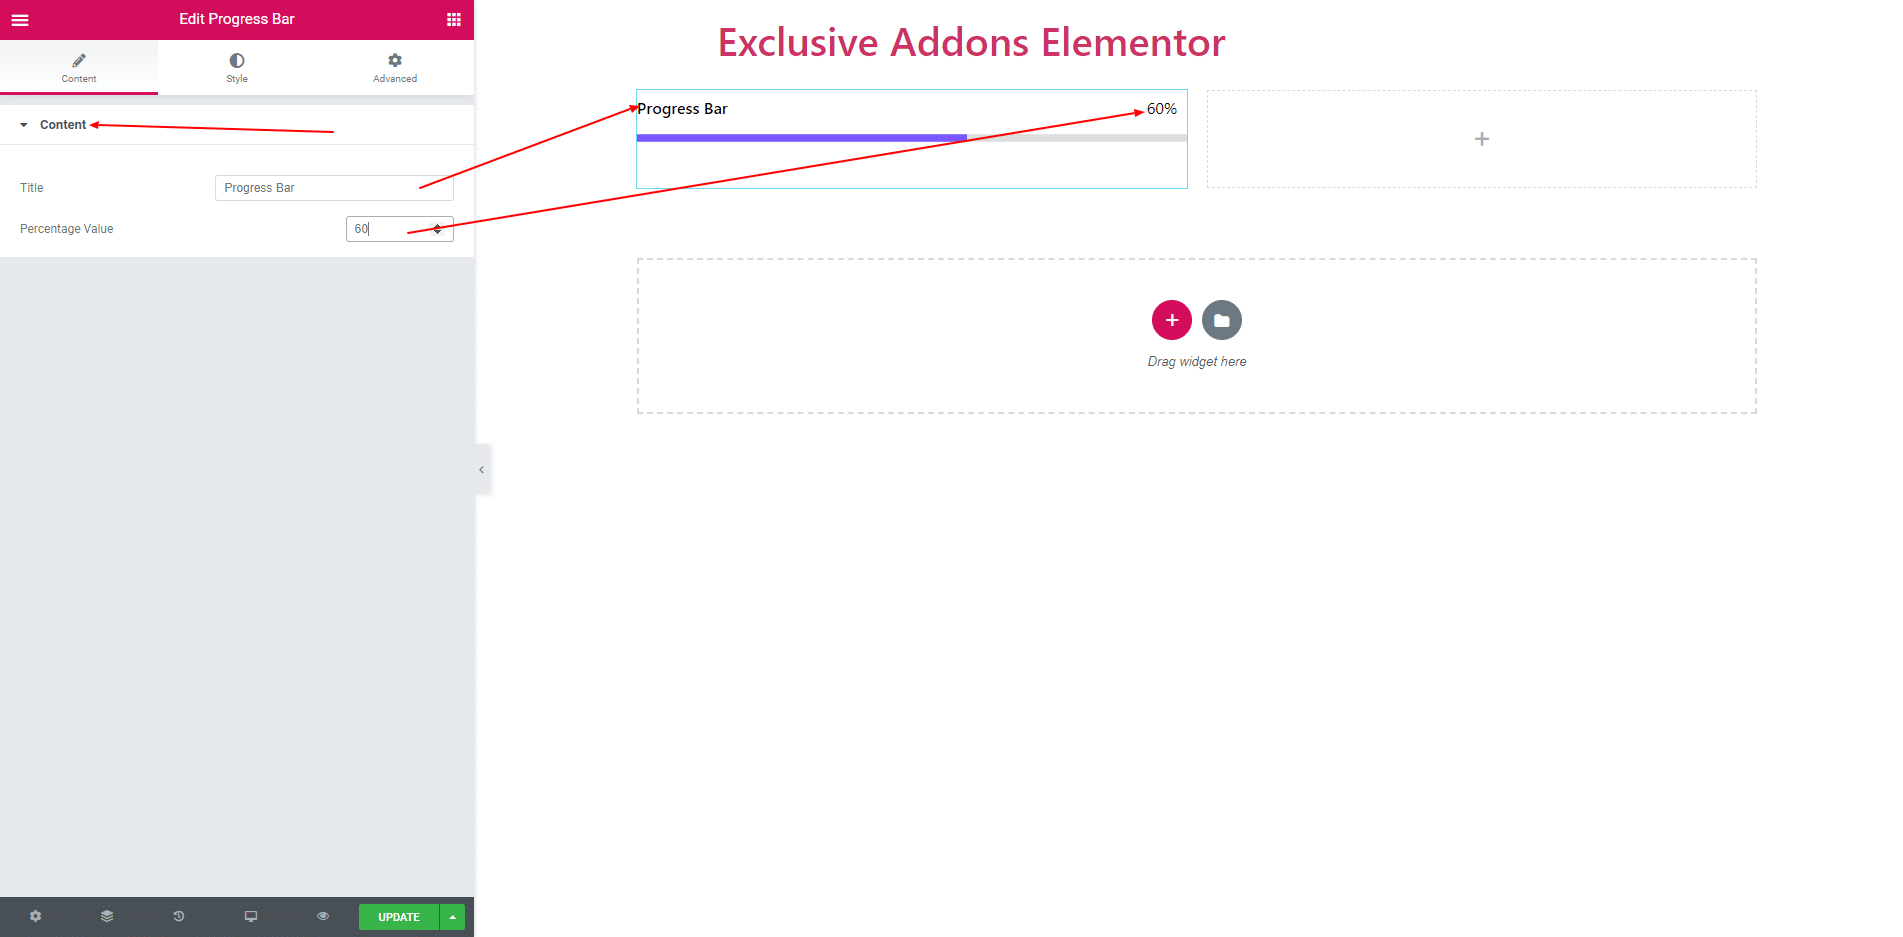Image resolution: width=1903 pixels, height=937 pixels.
Task: Click plus in the empty column
Action: click(x=1482, y=139)
